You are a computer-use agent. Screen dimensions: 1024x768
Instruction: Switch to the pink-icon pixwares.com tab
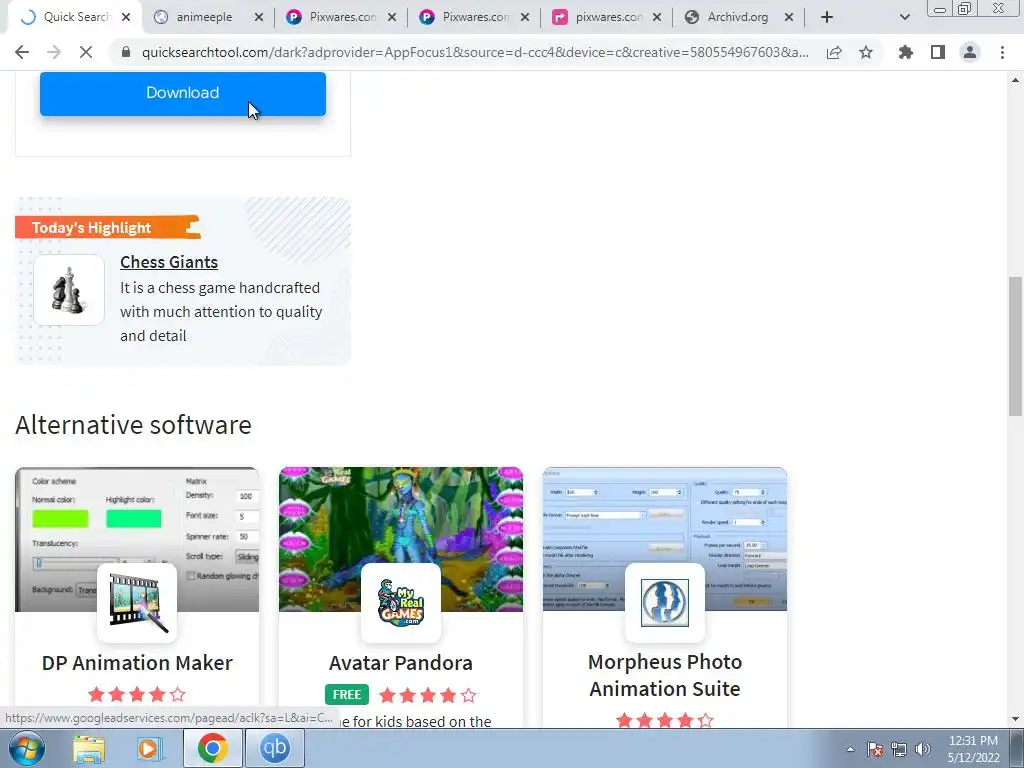[608, 17]
